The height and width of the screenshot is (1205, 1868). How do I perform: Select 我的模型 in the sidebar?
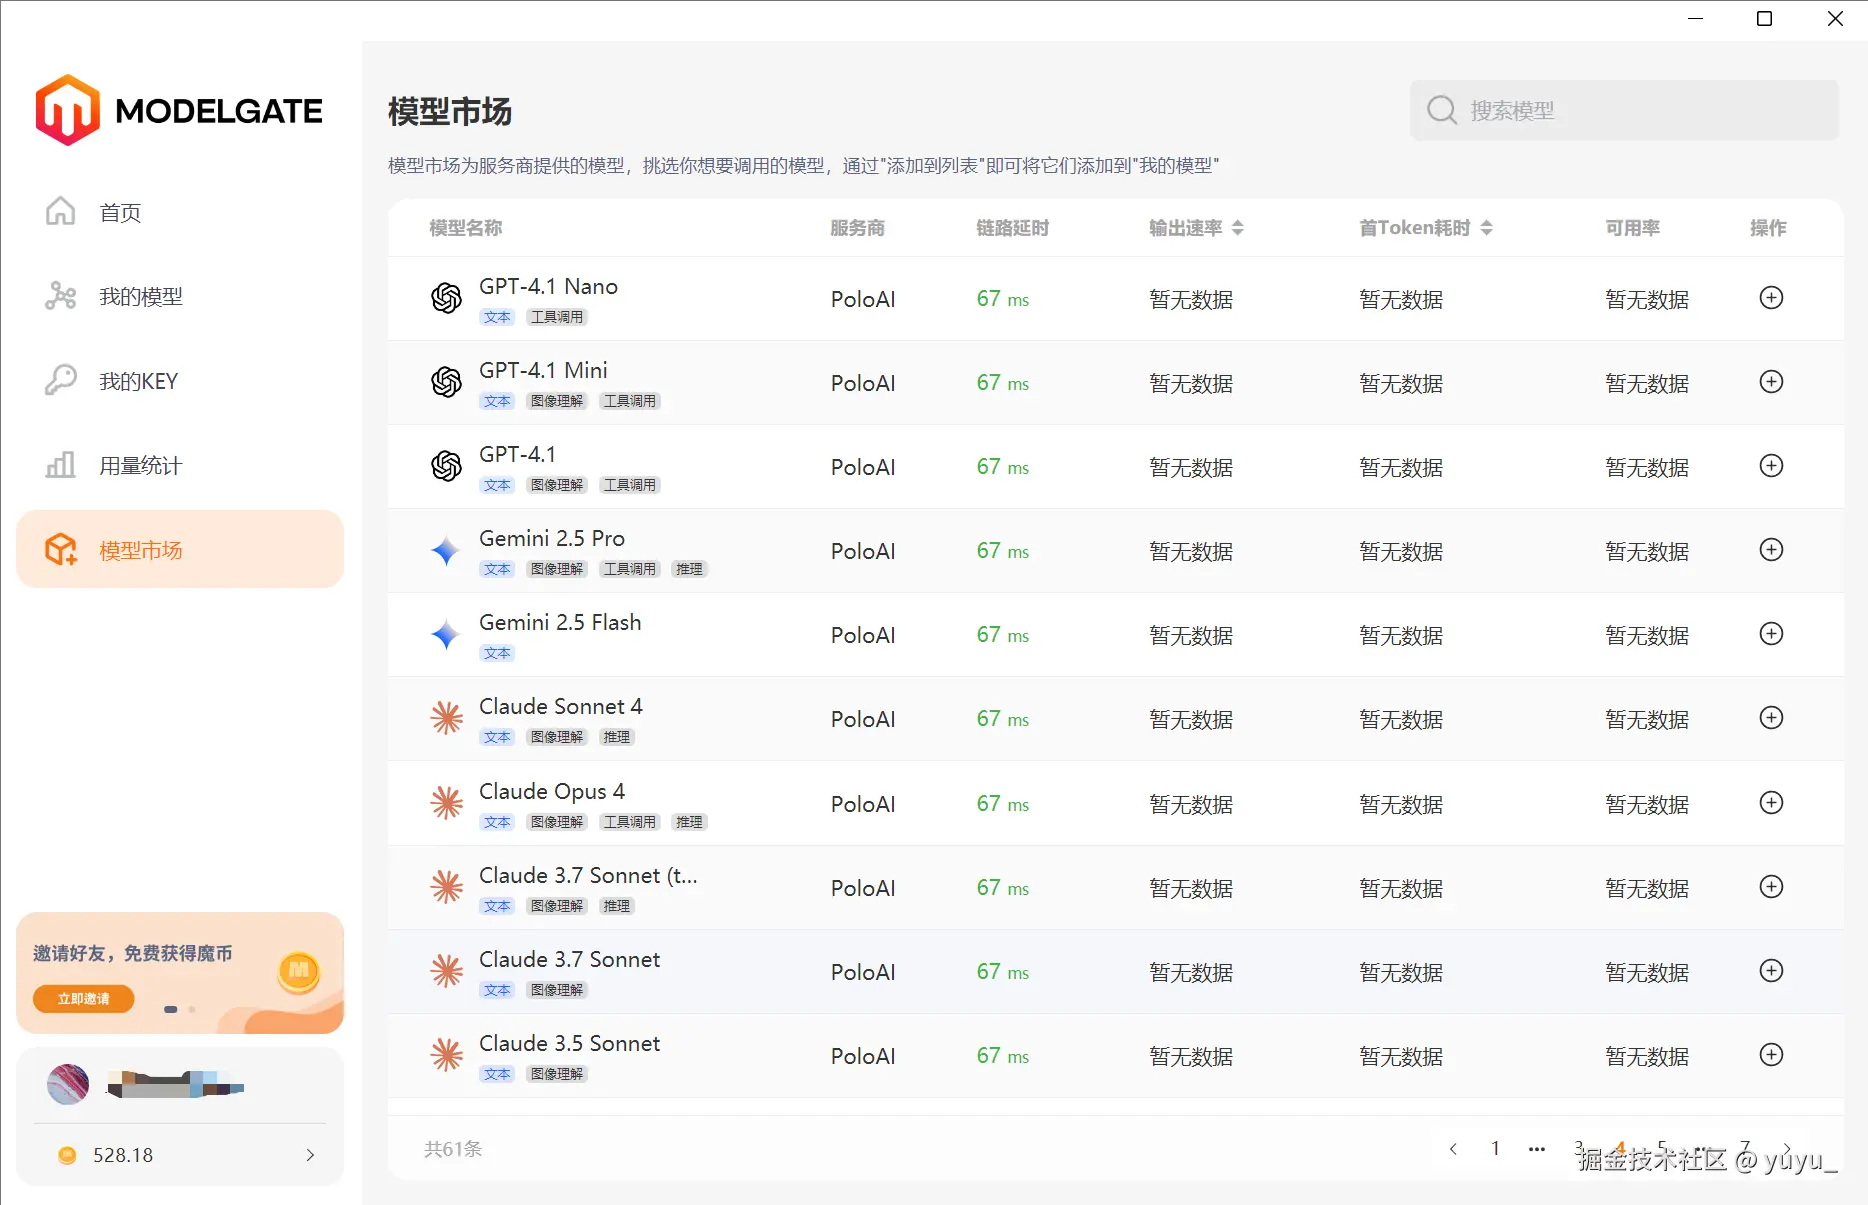[x=141, y=296]
